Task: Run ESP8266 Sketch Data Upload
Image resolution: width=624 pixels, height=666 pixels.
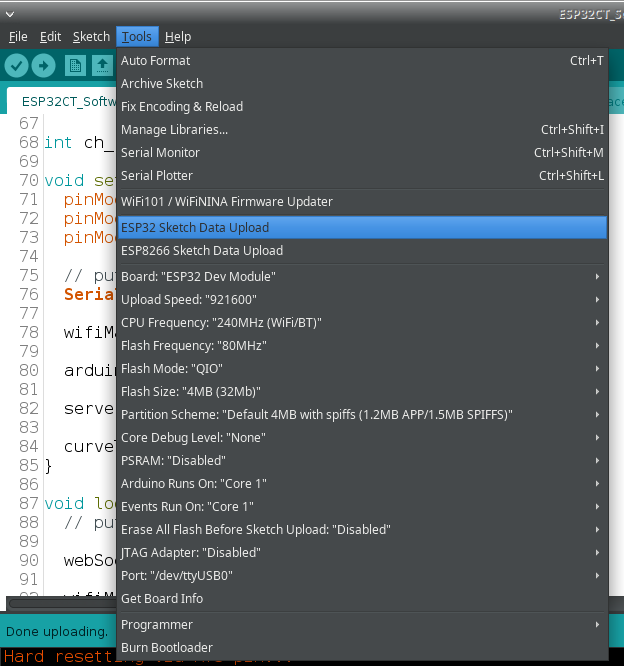Action: [x=361, y=251]
